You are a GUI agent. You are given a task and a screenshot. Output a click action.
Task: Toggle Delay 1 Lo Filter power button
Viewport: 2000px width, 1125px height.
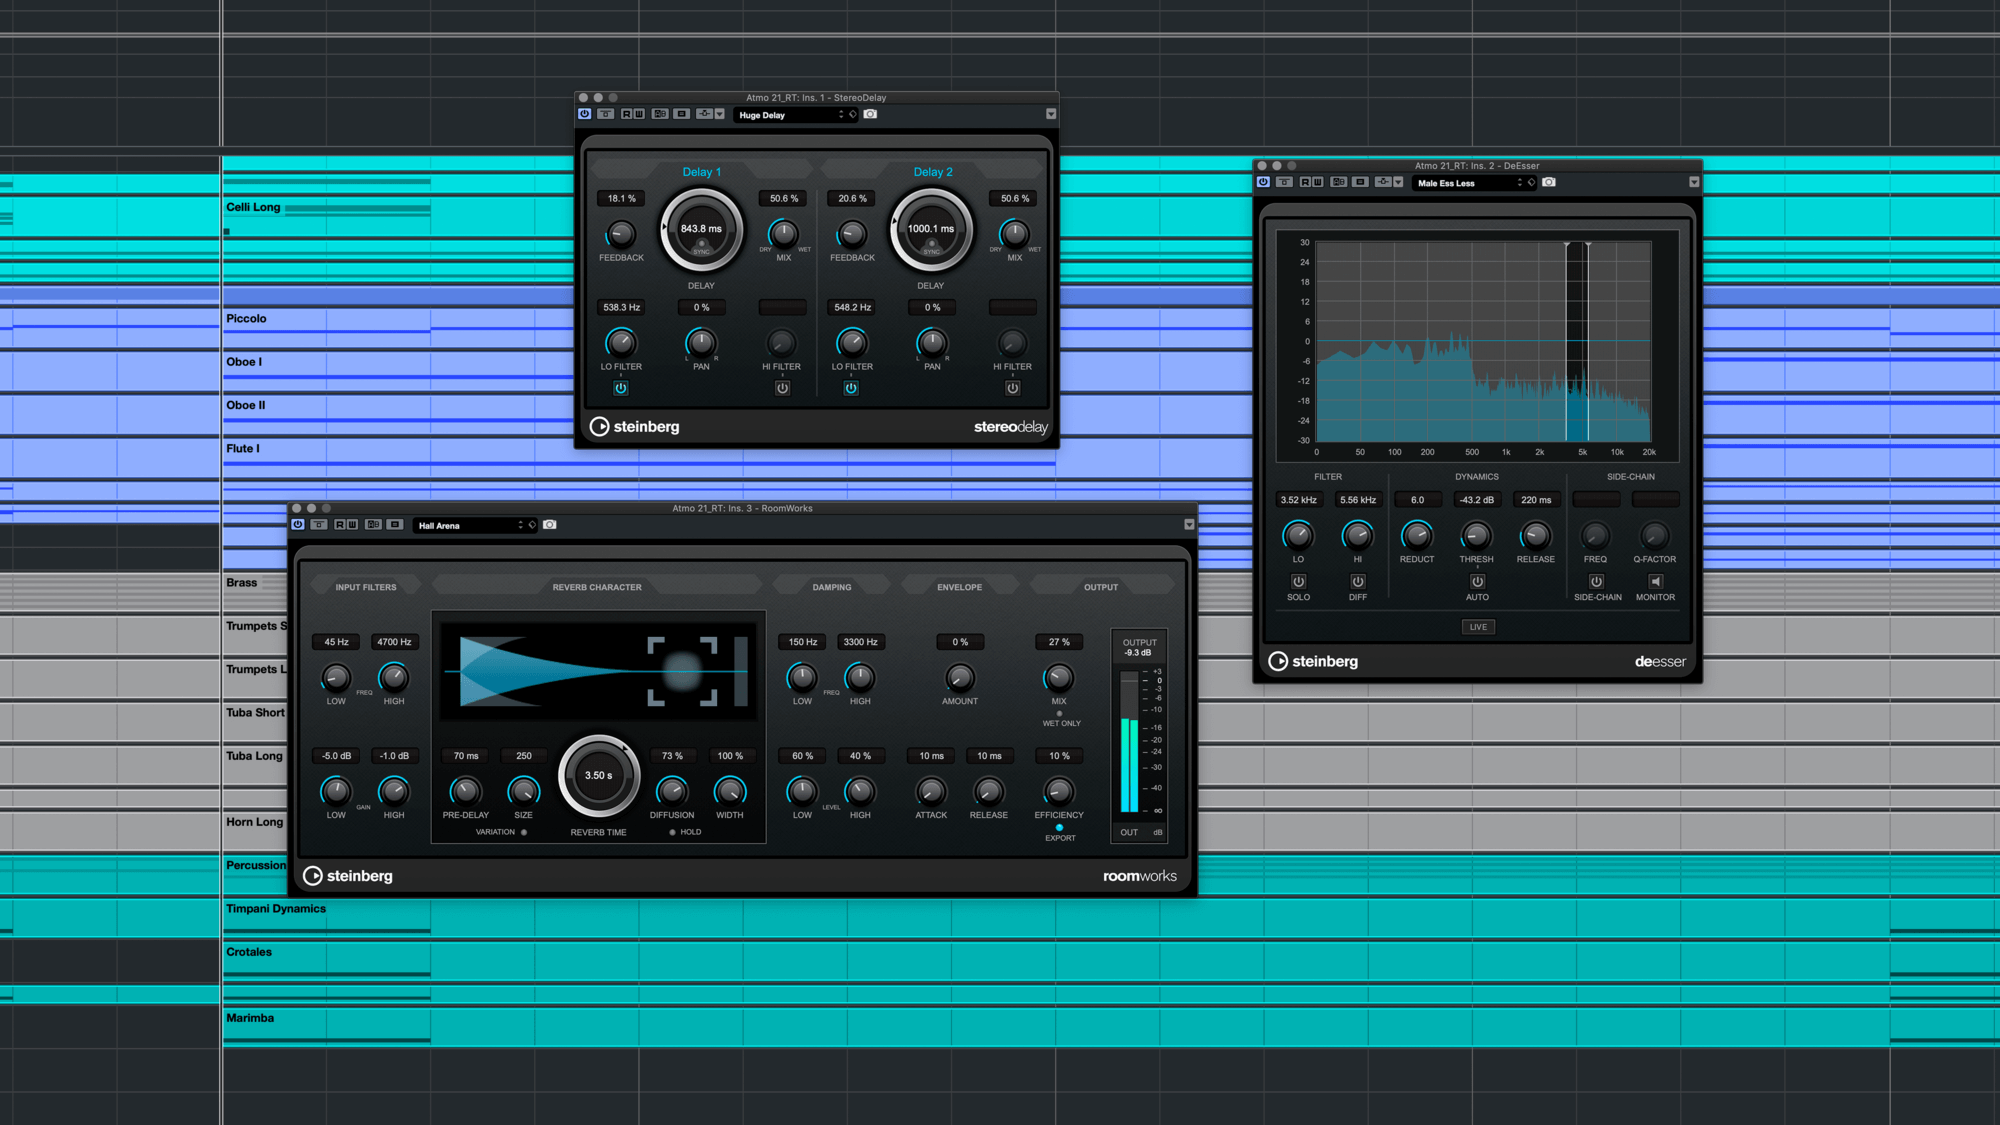click(621, 388)
